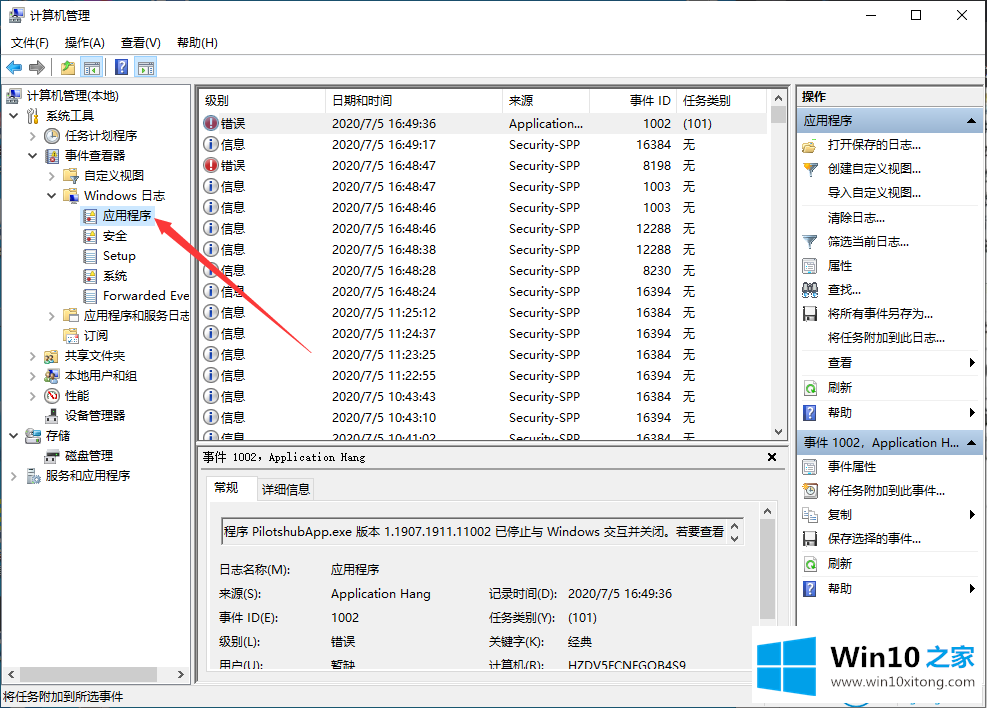Viewport: 987px width, 708px height.
Task: Select the 订阅 tree item
Action: click(x=96, y=336)
